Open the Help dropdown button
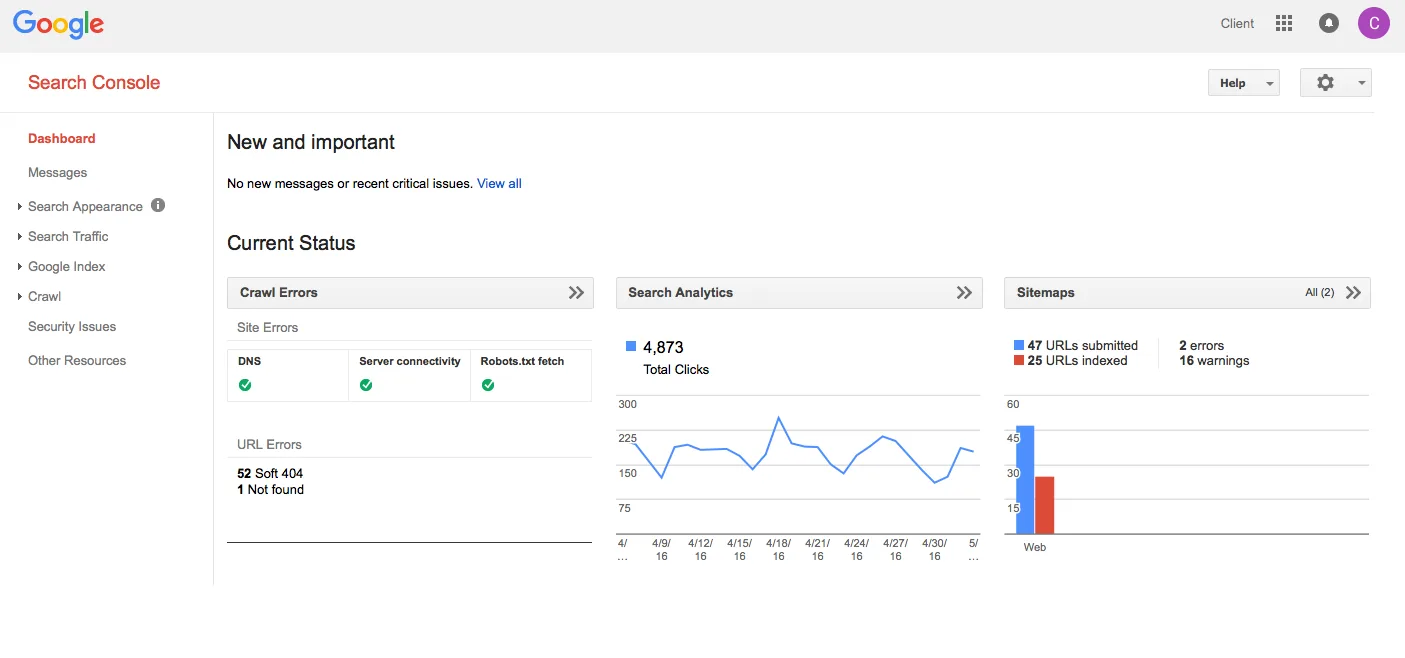The width and height of the screenshot is (1405, 658). tap(1244, 83)
